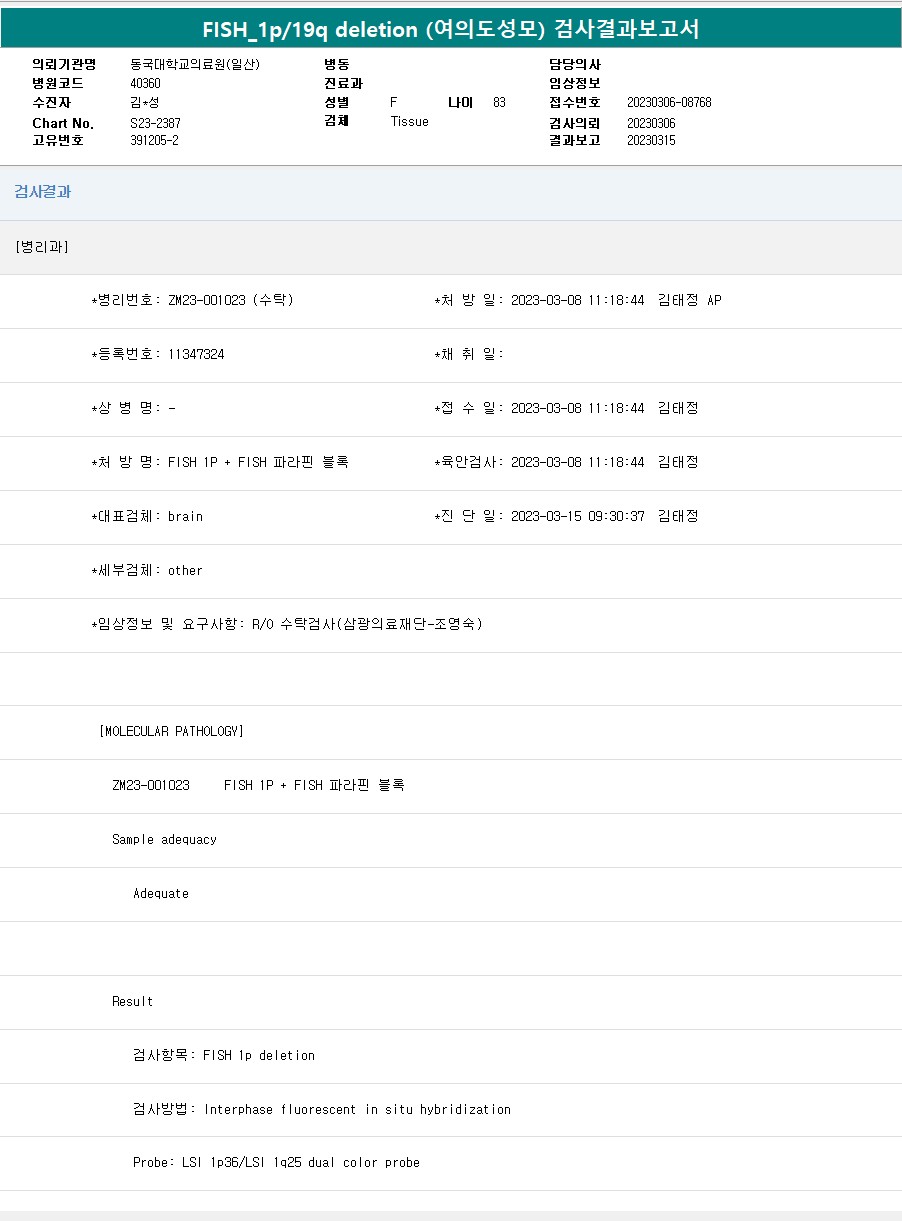
Task: Click the 고유번호 value 391205-2
Action: (154, 141)
